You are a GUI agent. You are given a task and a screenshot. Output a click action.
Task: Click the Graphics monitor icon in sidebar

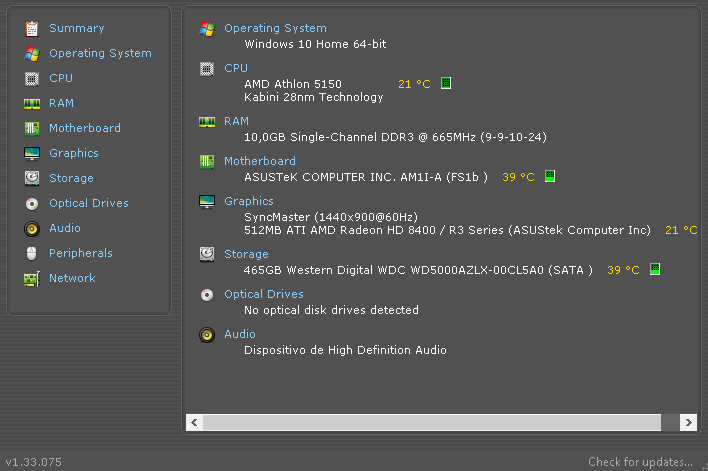point(32,154)
